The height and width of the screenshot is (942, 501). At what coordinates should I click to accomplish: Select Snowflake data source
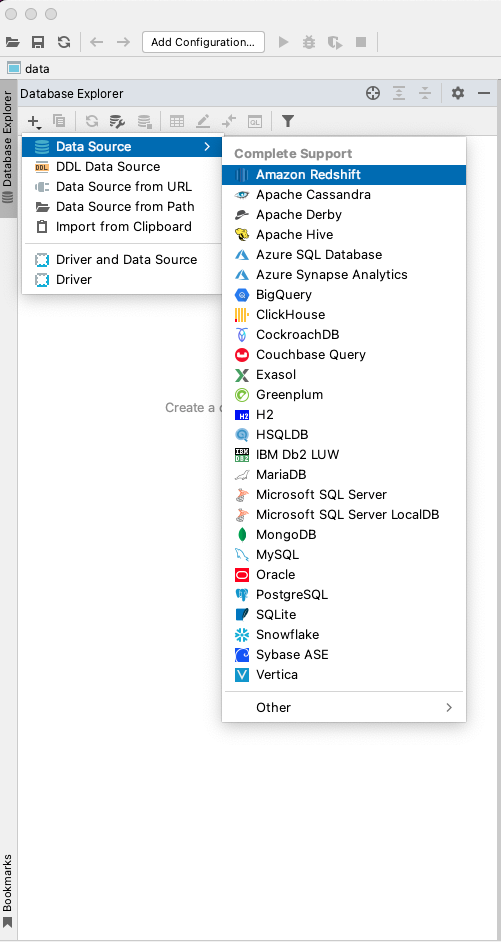(344, 634)
